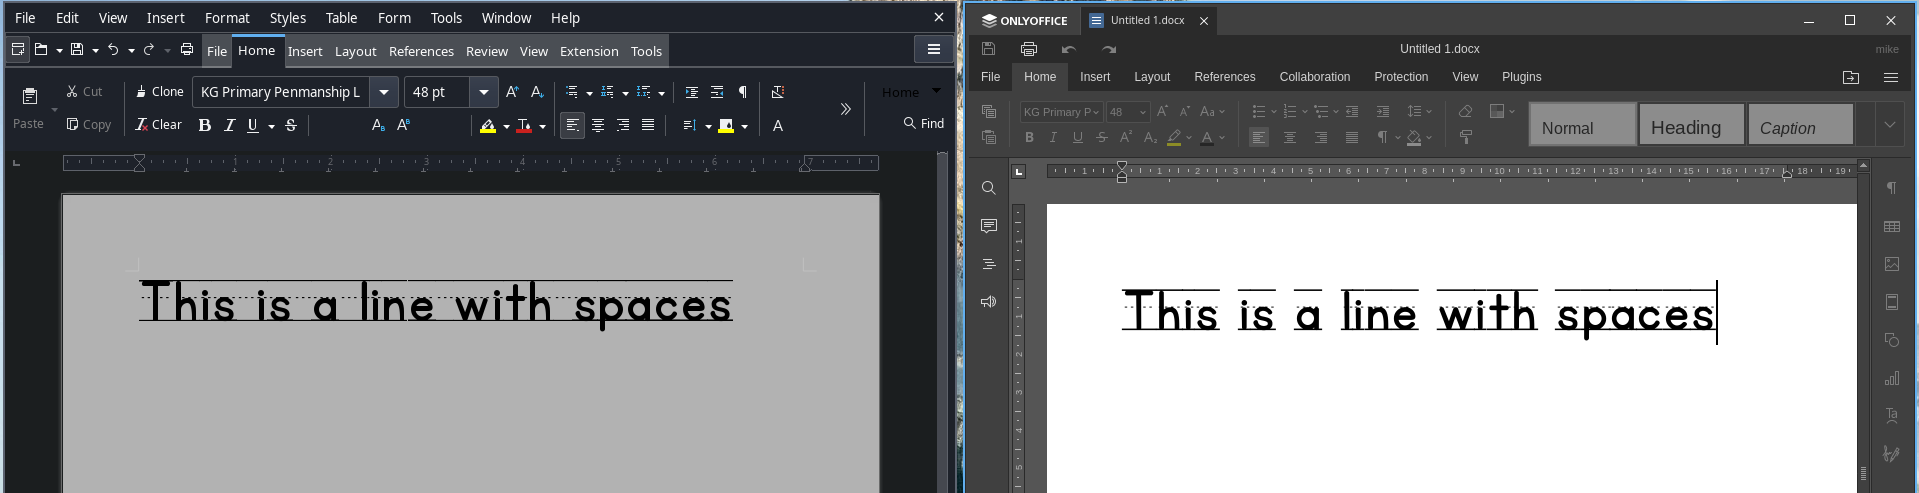The height and width of the screenshot is (493, 1919).
Task: Apply the yellow highlighting color in LibreOffice
Action: click(x=488, y=126)
